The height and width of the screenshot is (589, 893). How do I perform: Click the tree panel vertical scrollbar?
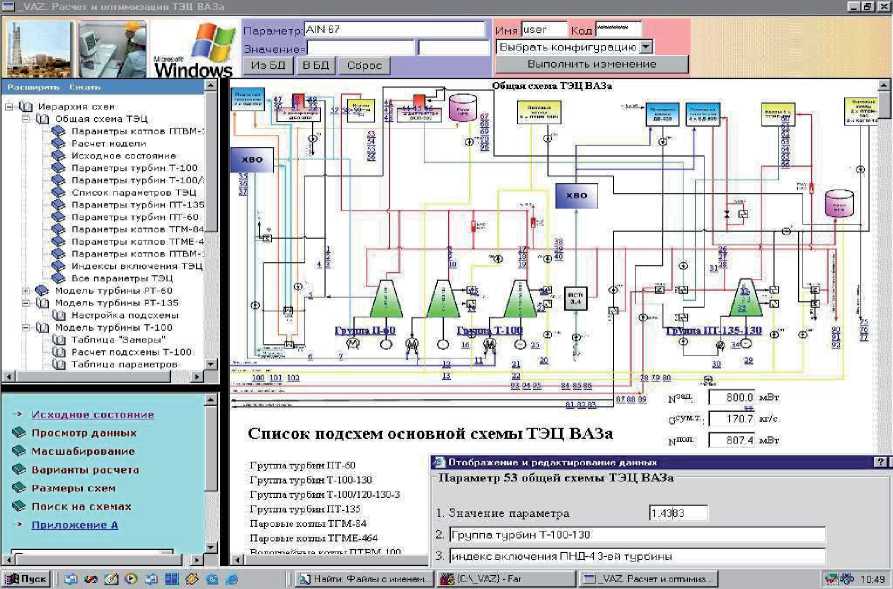click(211, 225)
